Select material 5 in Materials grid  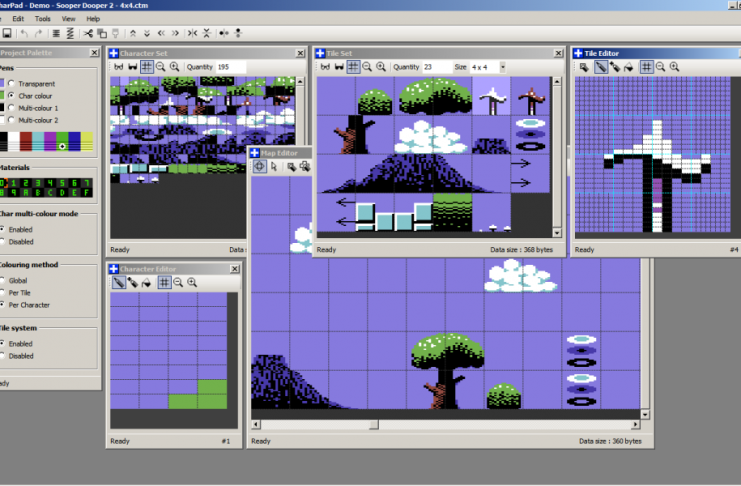coord(62,183)
